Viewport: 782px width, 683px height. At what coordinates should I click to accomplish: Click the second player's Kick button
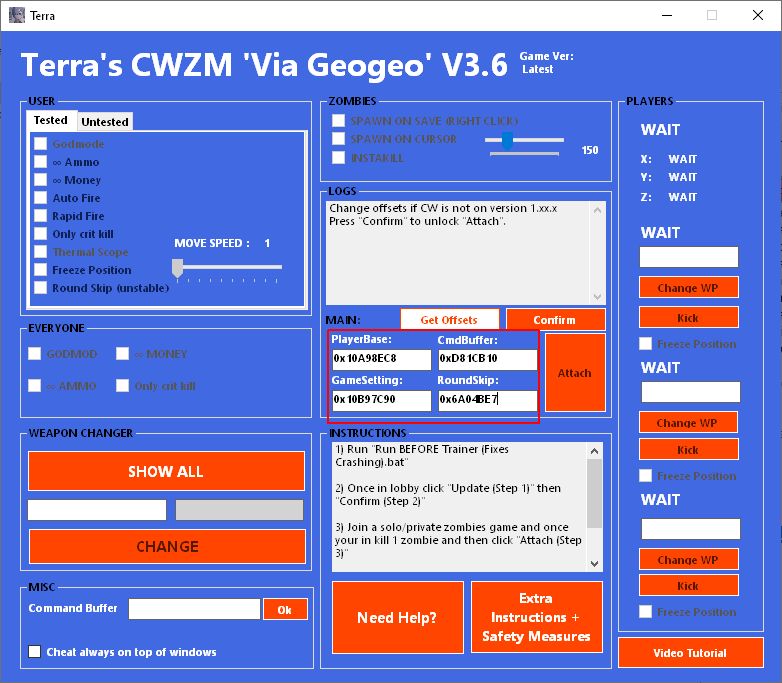click(688, 450)
